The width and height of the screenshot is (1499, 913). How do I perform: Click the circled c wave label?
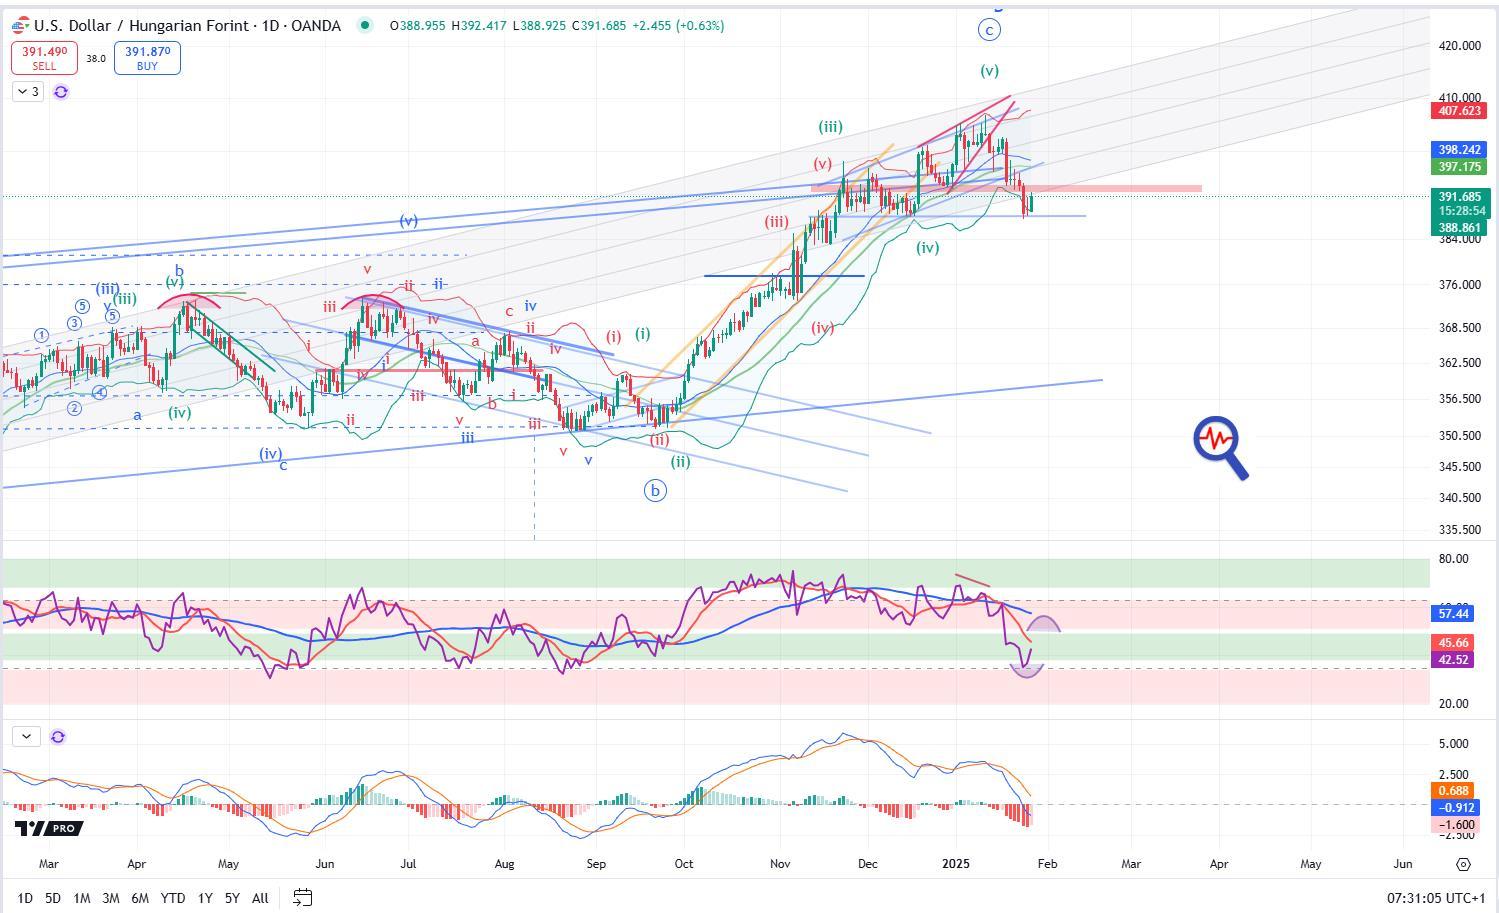click(x=989, y=30)
